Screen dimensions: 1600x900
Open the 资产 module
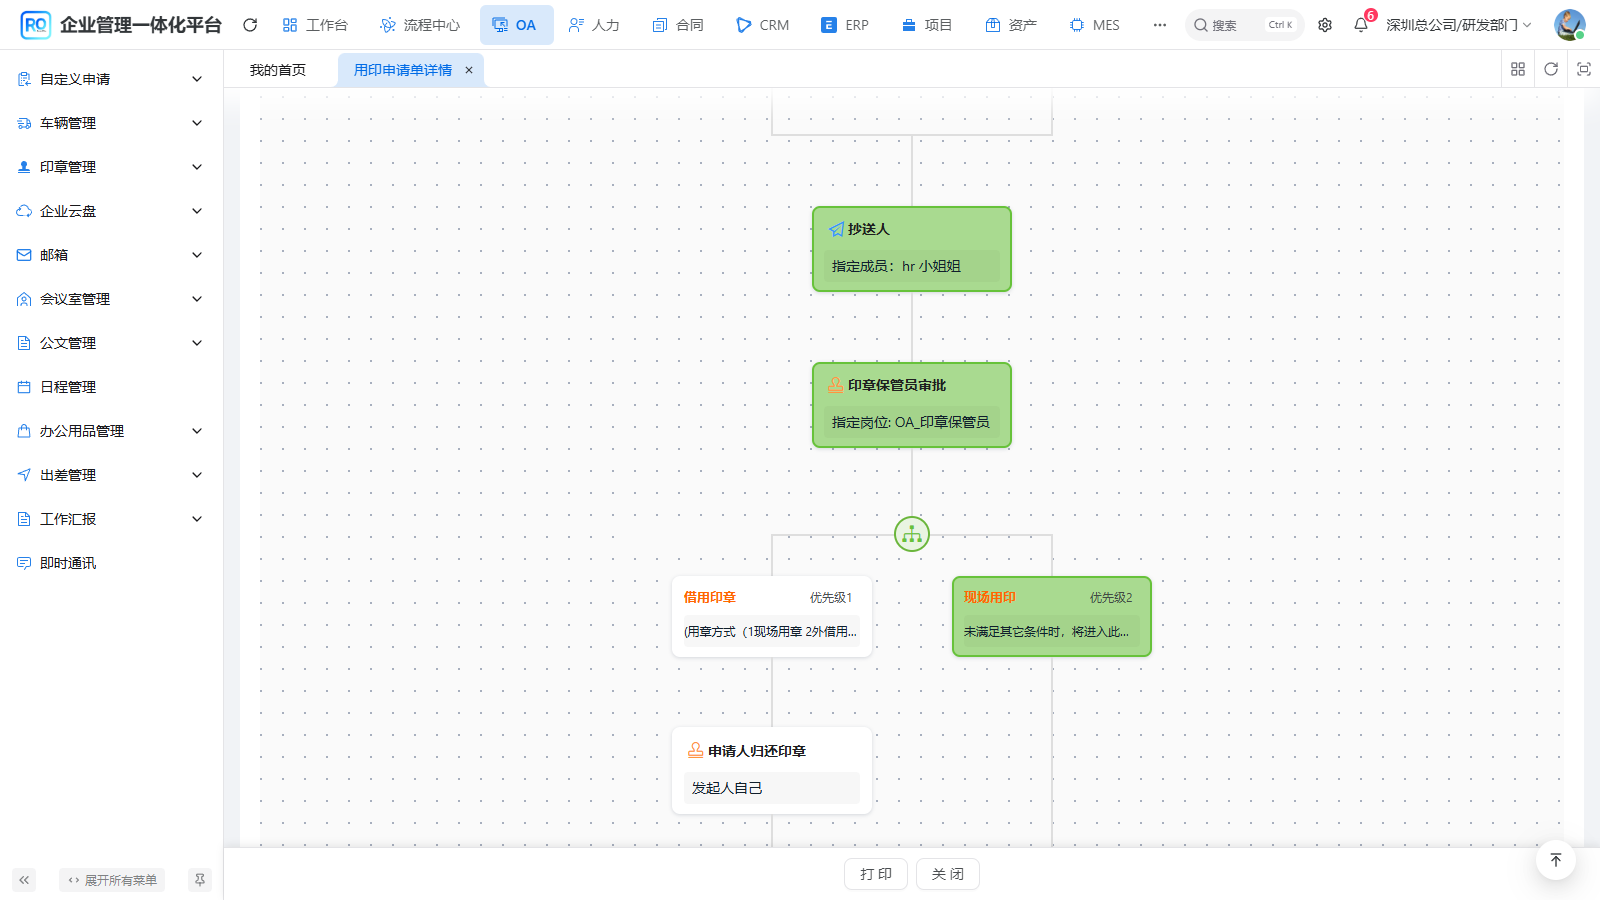[1011, 25]
